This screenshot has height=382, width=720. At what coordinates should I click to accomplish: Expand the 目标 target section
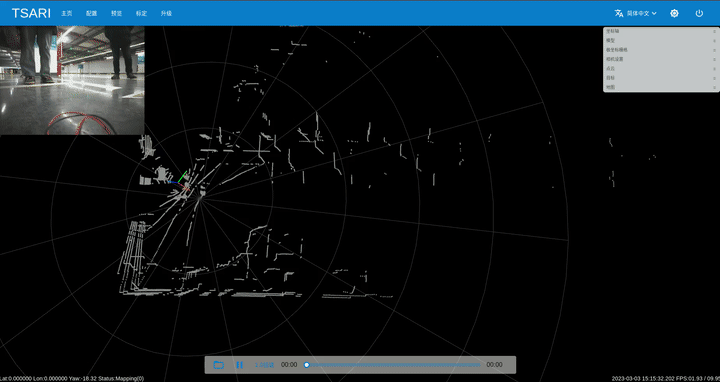click(x=661, y=78)
